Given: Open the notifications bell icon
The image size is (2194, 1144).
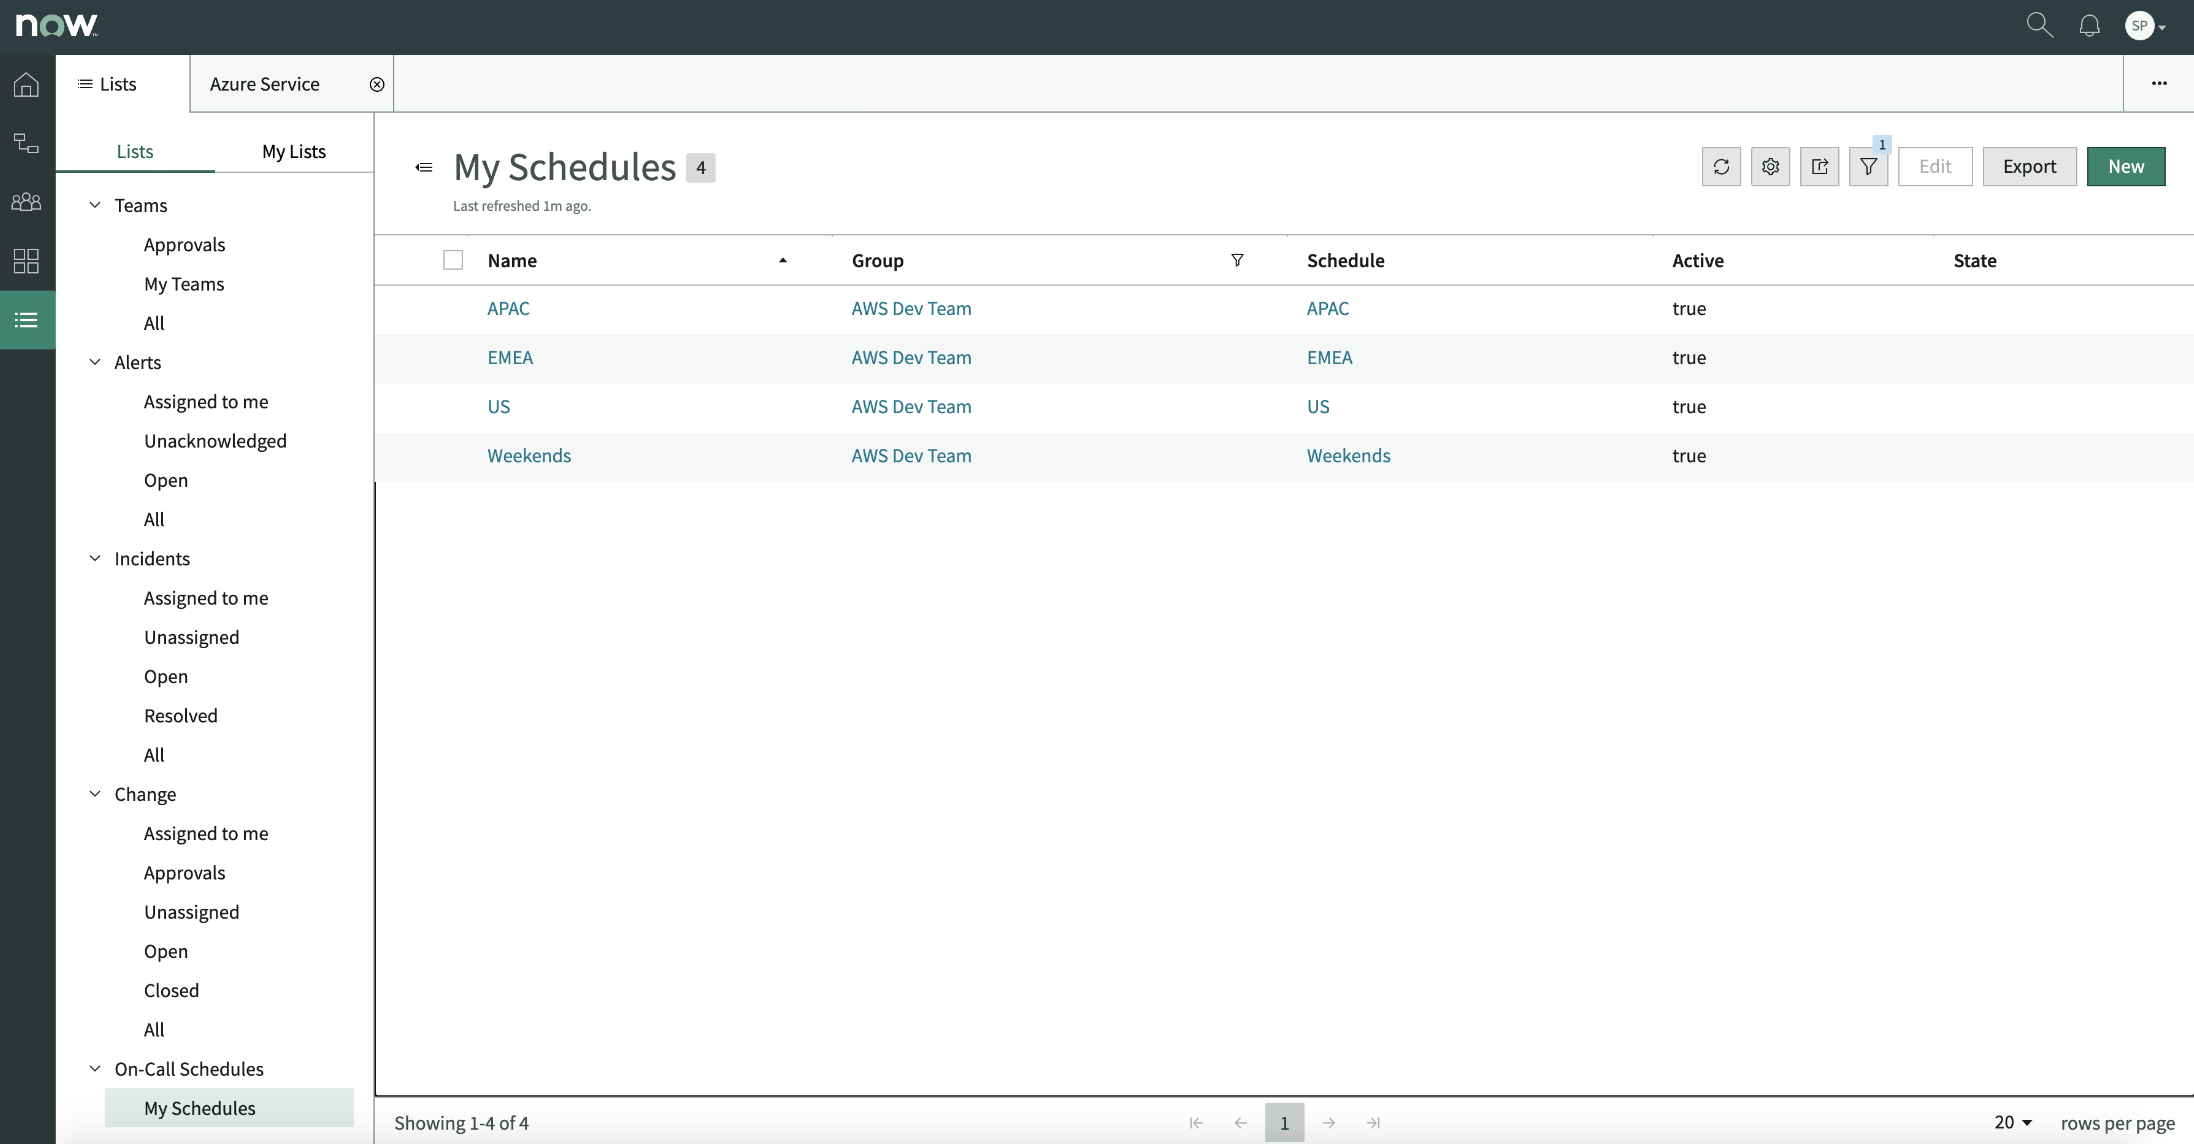Looking at the screenshot, I should [x=2089, y=26].
